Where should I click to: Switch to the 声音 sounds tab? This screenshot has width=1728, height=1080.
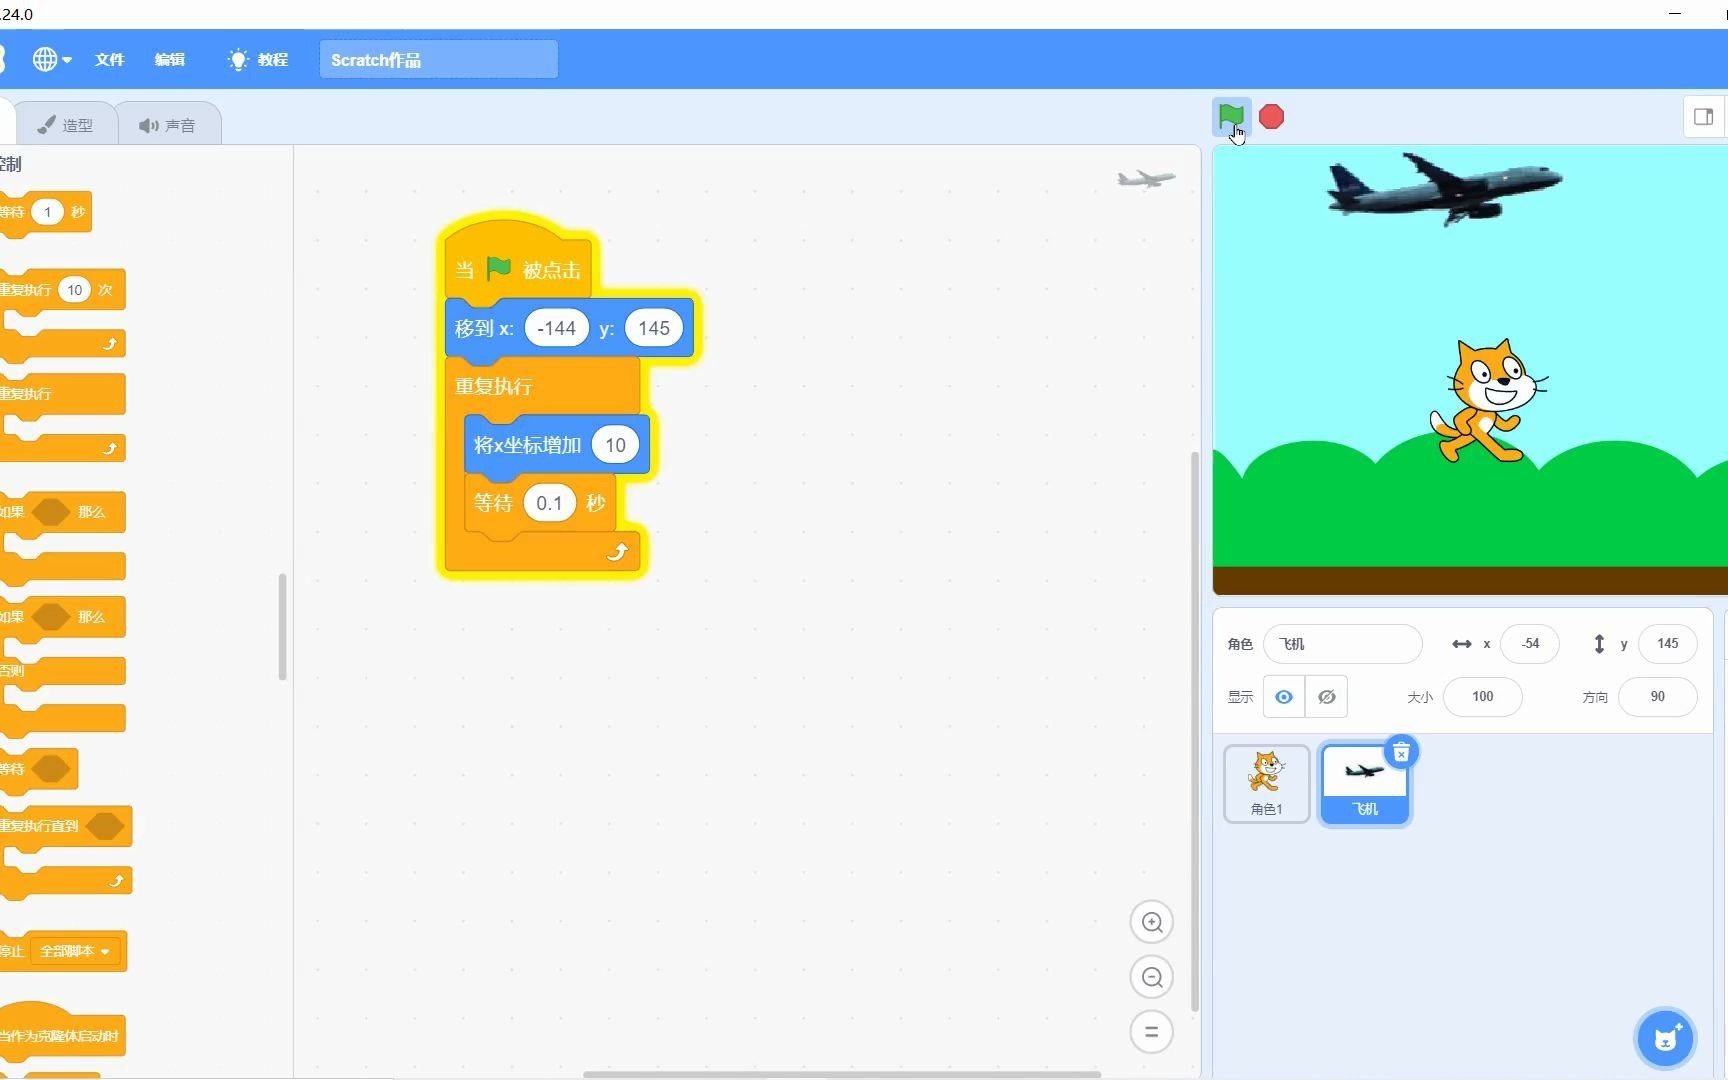tap(168, 125)
